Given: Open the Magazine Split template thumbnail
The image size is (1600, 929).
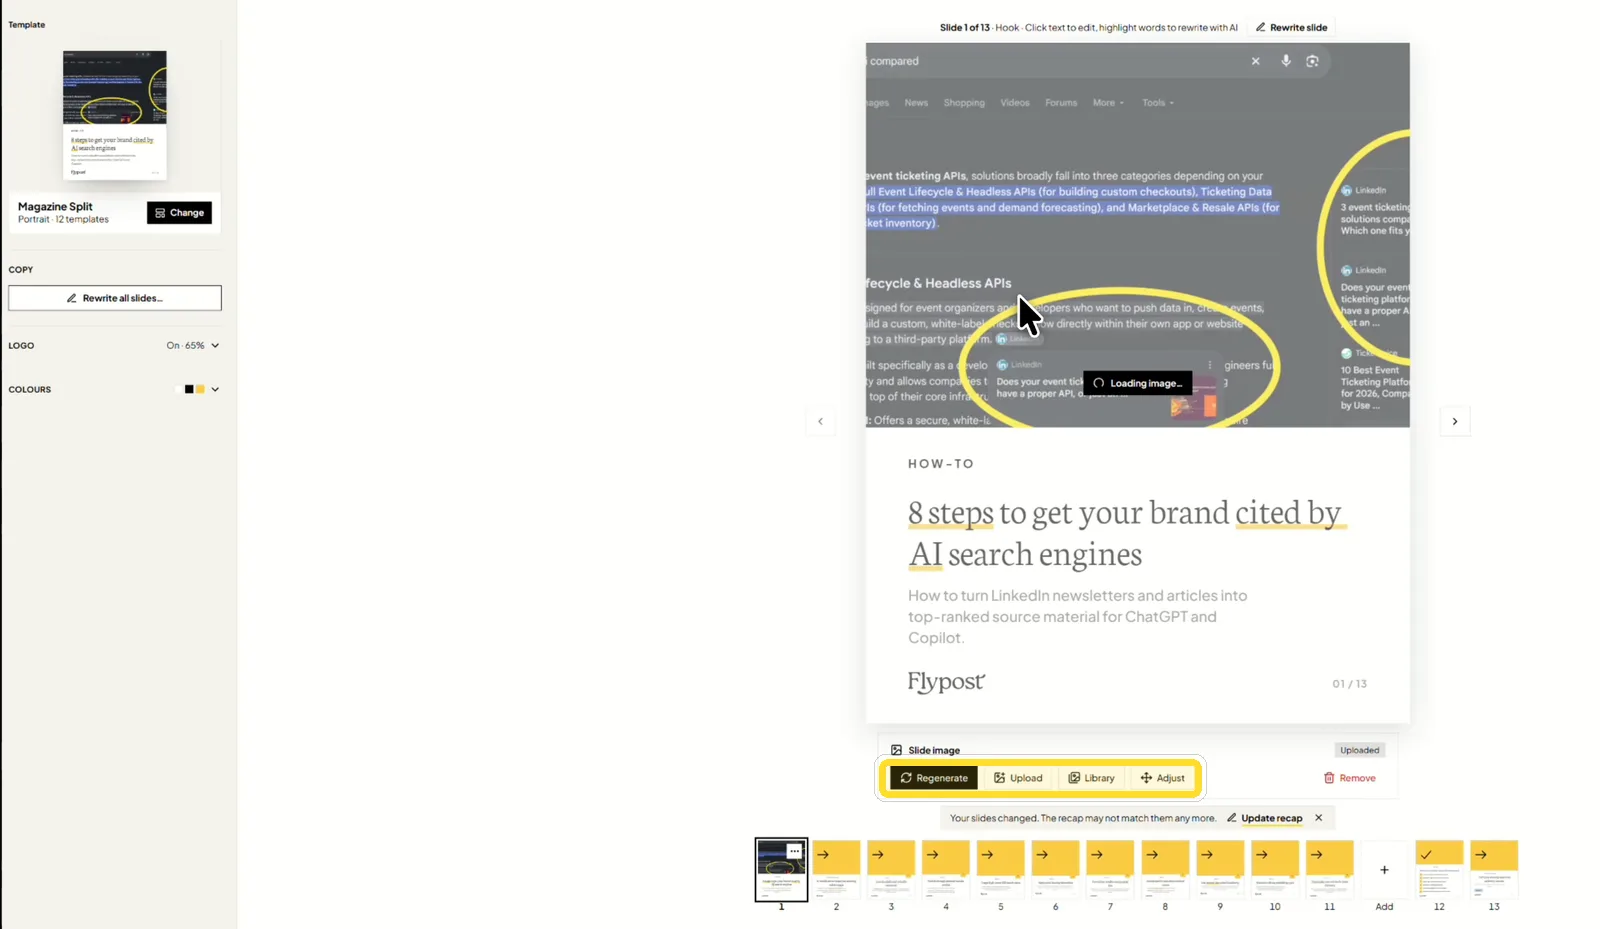Looking at the screenshot, I should click(x=115, y=115).
